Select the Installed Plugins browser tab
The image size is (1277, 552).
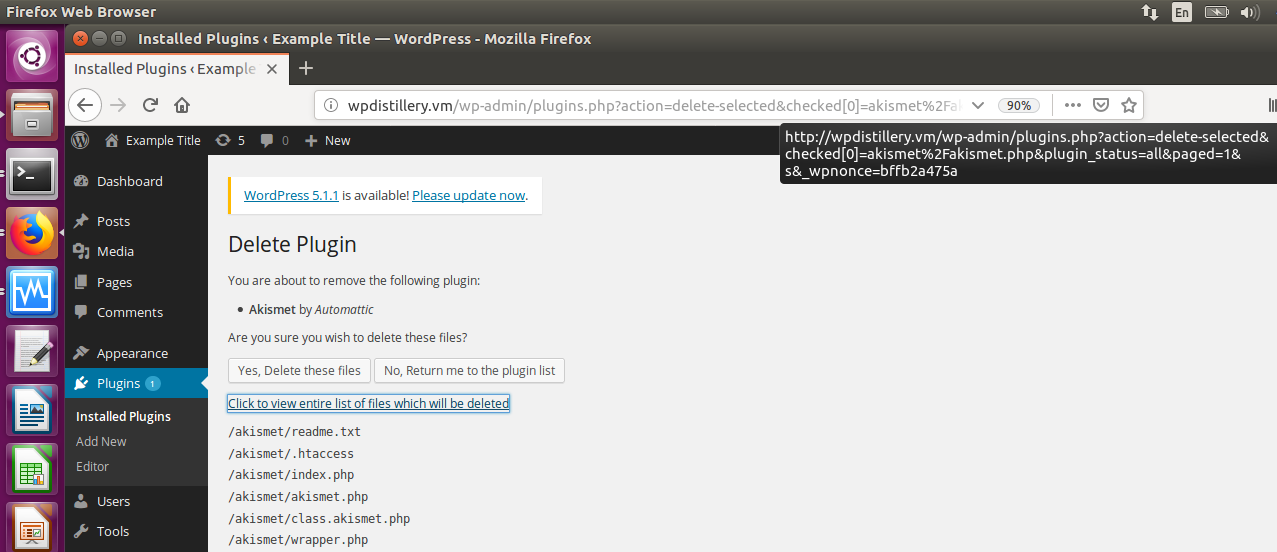click(x=178, y=68)
